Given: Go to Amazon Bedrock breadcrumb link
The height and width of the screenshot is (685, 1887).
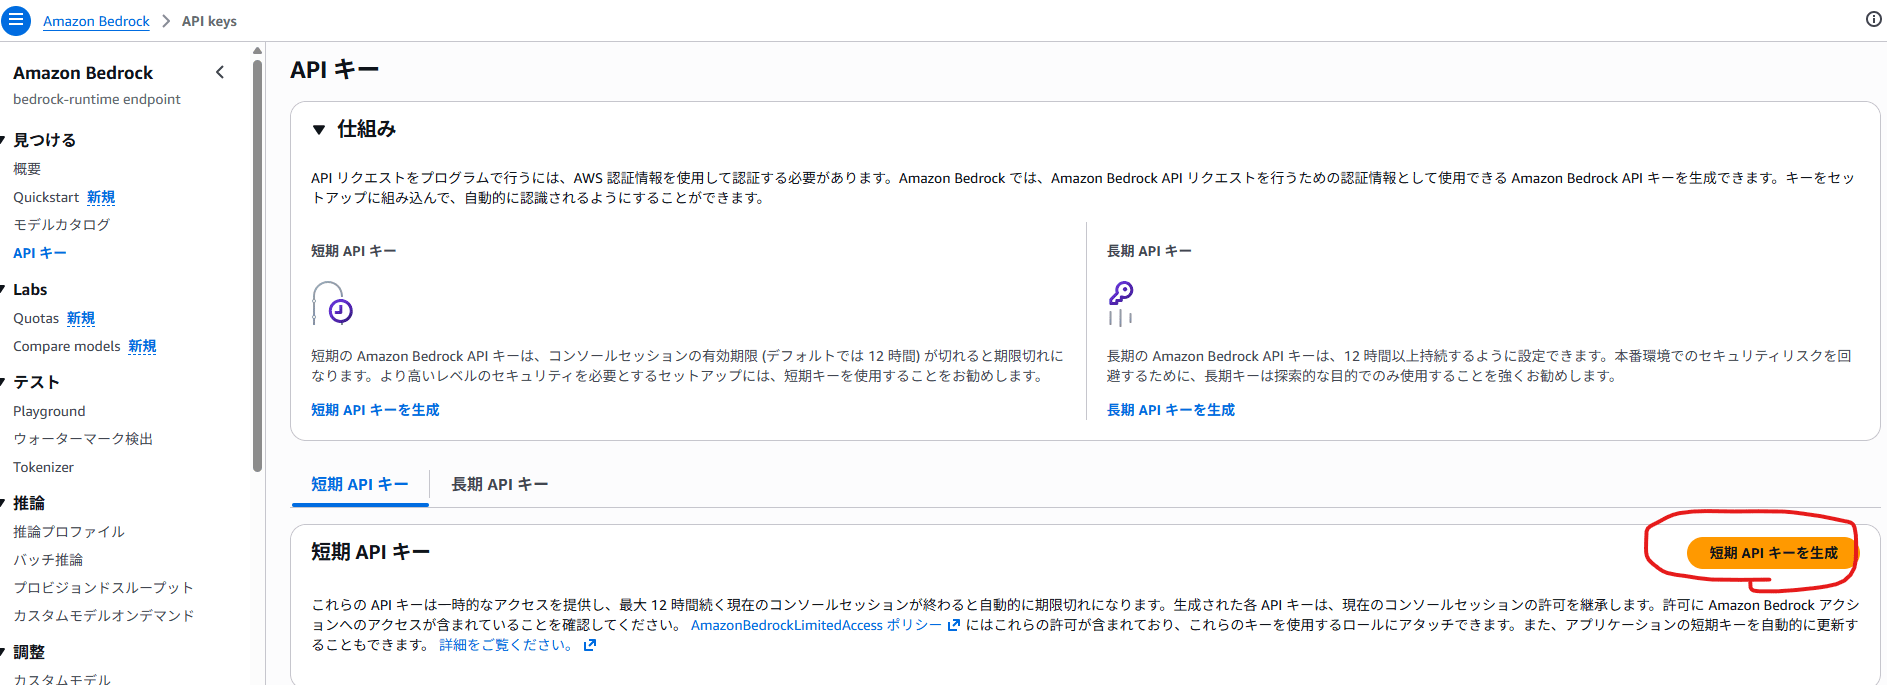Looking at the screenshot, I should click(96, 21).
